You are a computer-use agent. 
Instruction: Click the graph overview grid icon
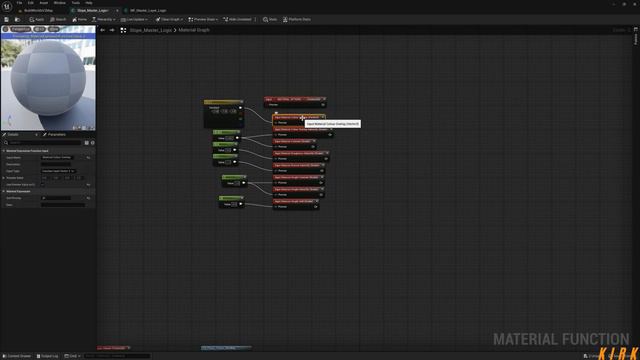point(123,30)
